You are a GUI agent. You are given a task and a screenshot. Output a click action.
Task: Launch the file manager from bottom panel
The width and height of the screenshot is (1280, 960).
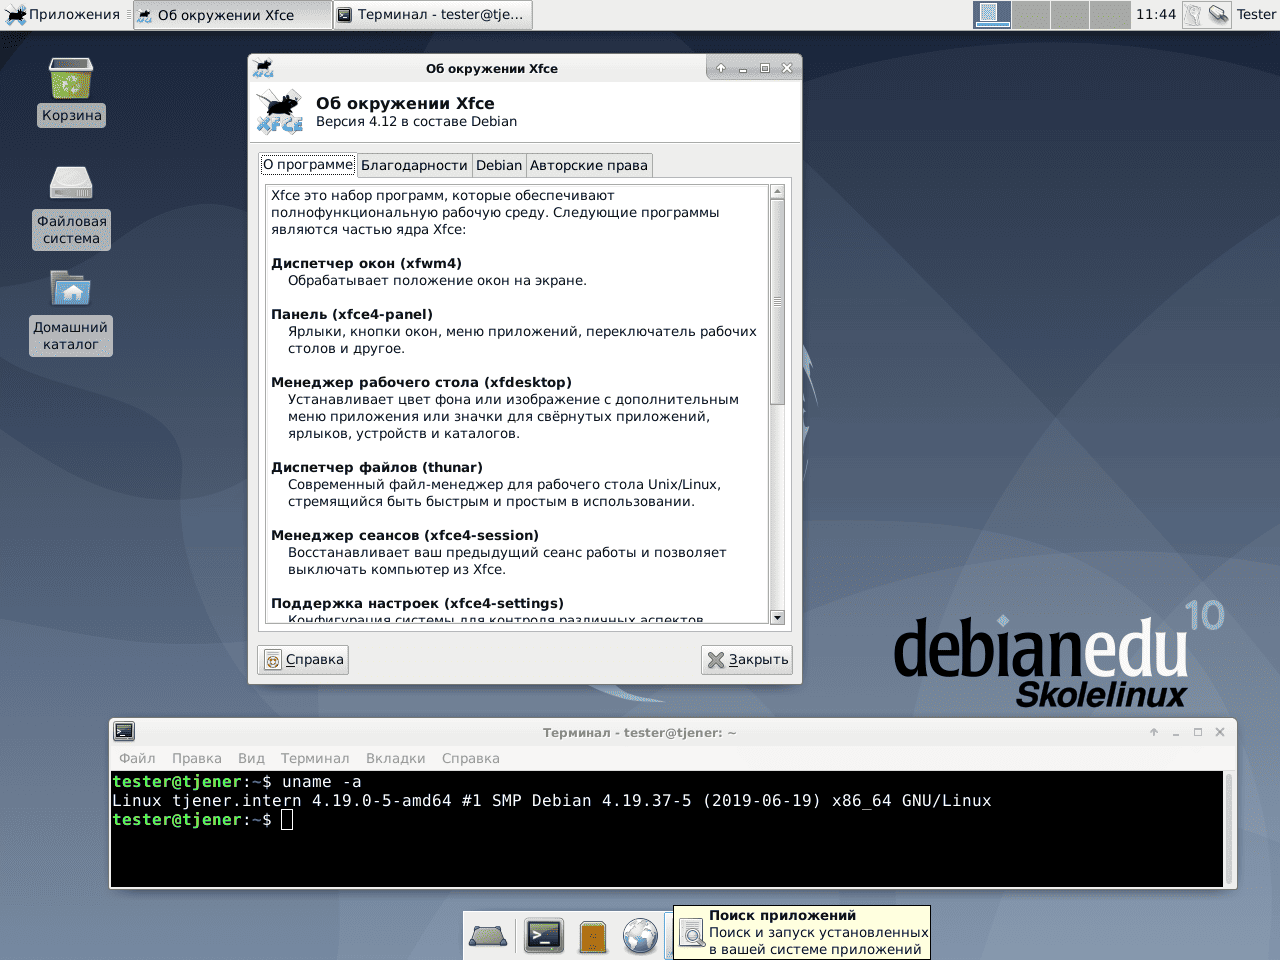click(593, 936)
